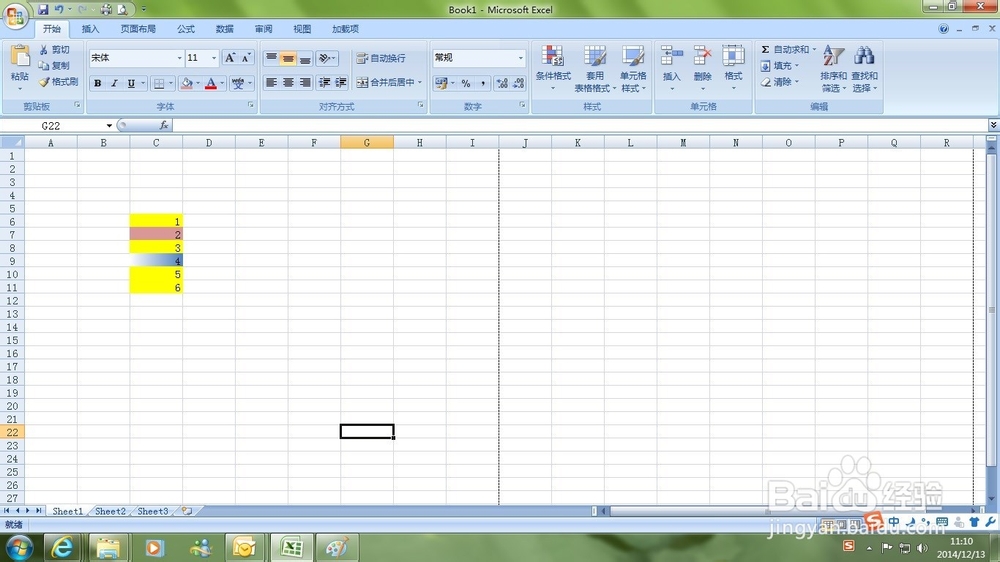Switch to Insert 插入 tab
The image size is (1000, 562).
tap(91, 29)
